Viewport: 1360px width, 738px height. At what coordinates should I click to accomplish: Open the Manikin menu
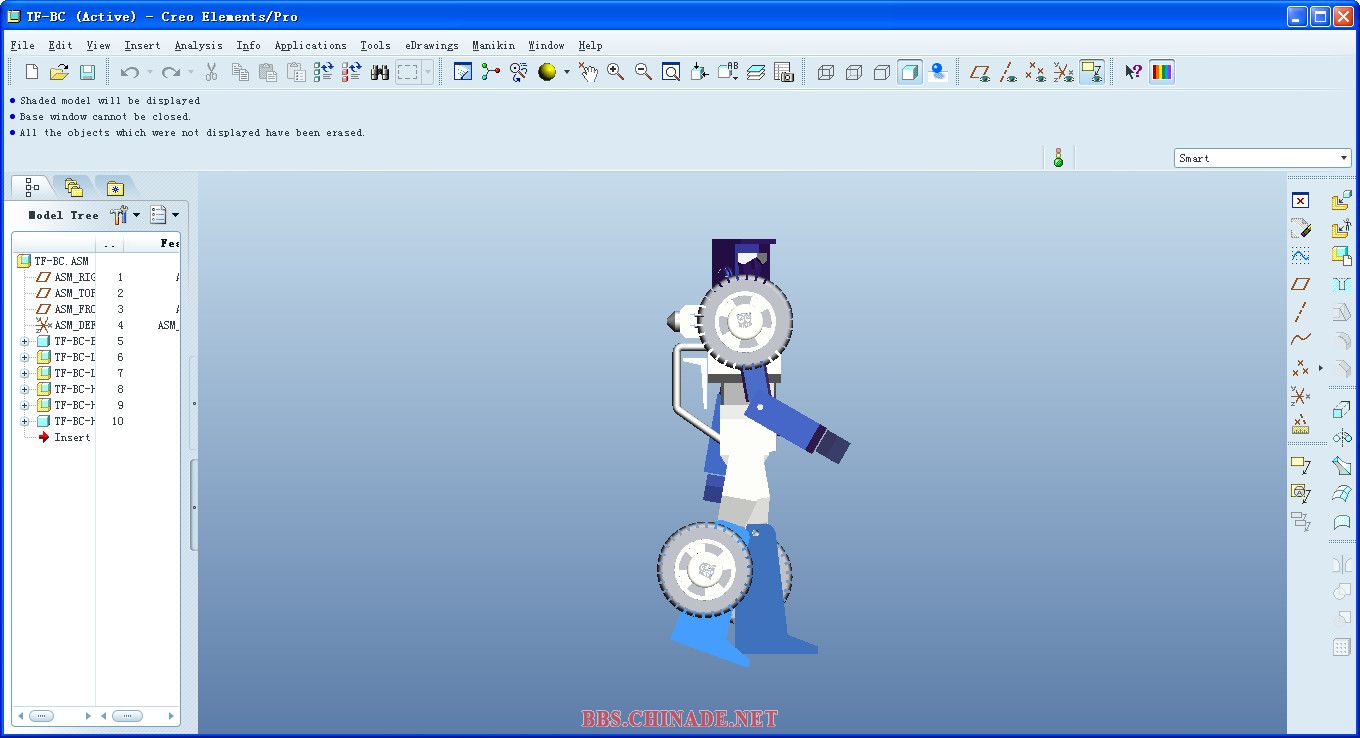pos(493,45)
